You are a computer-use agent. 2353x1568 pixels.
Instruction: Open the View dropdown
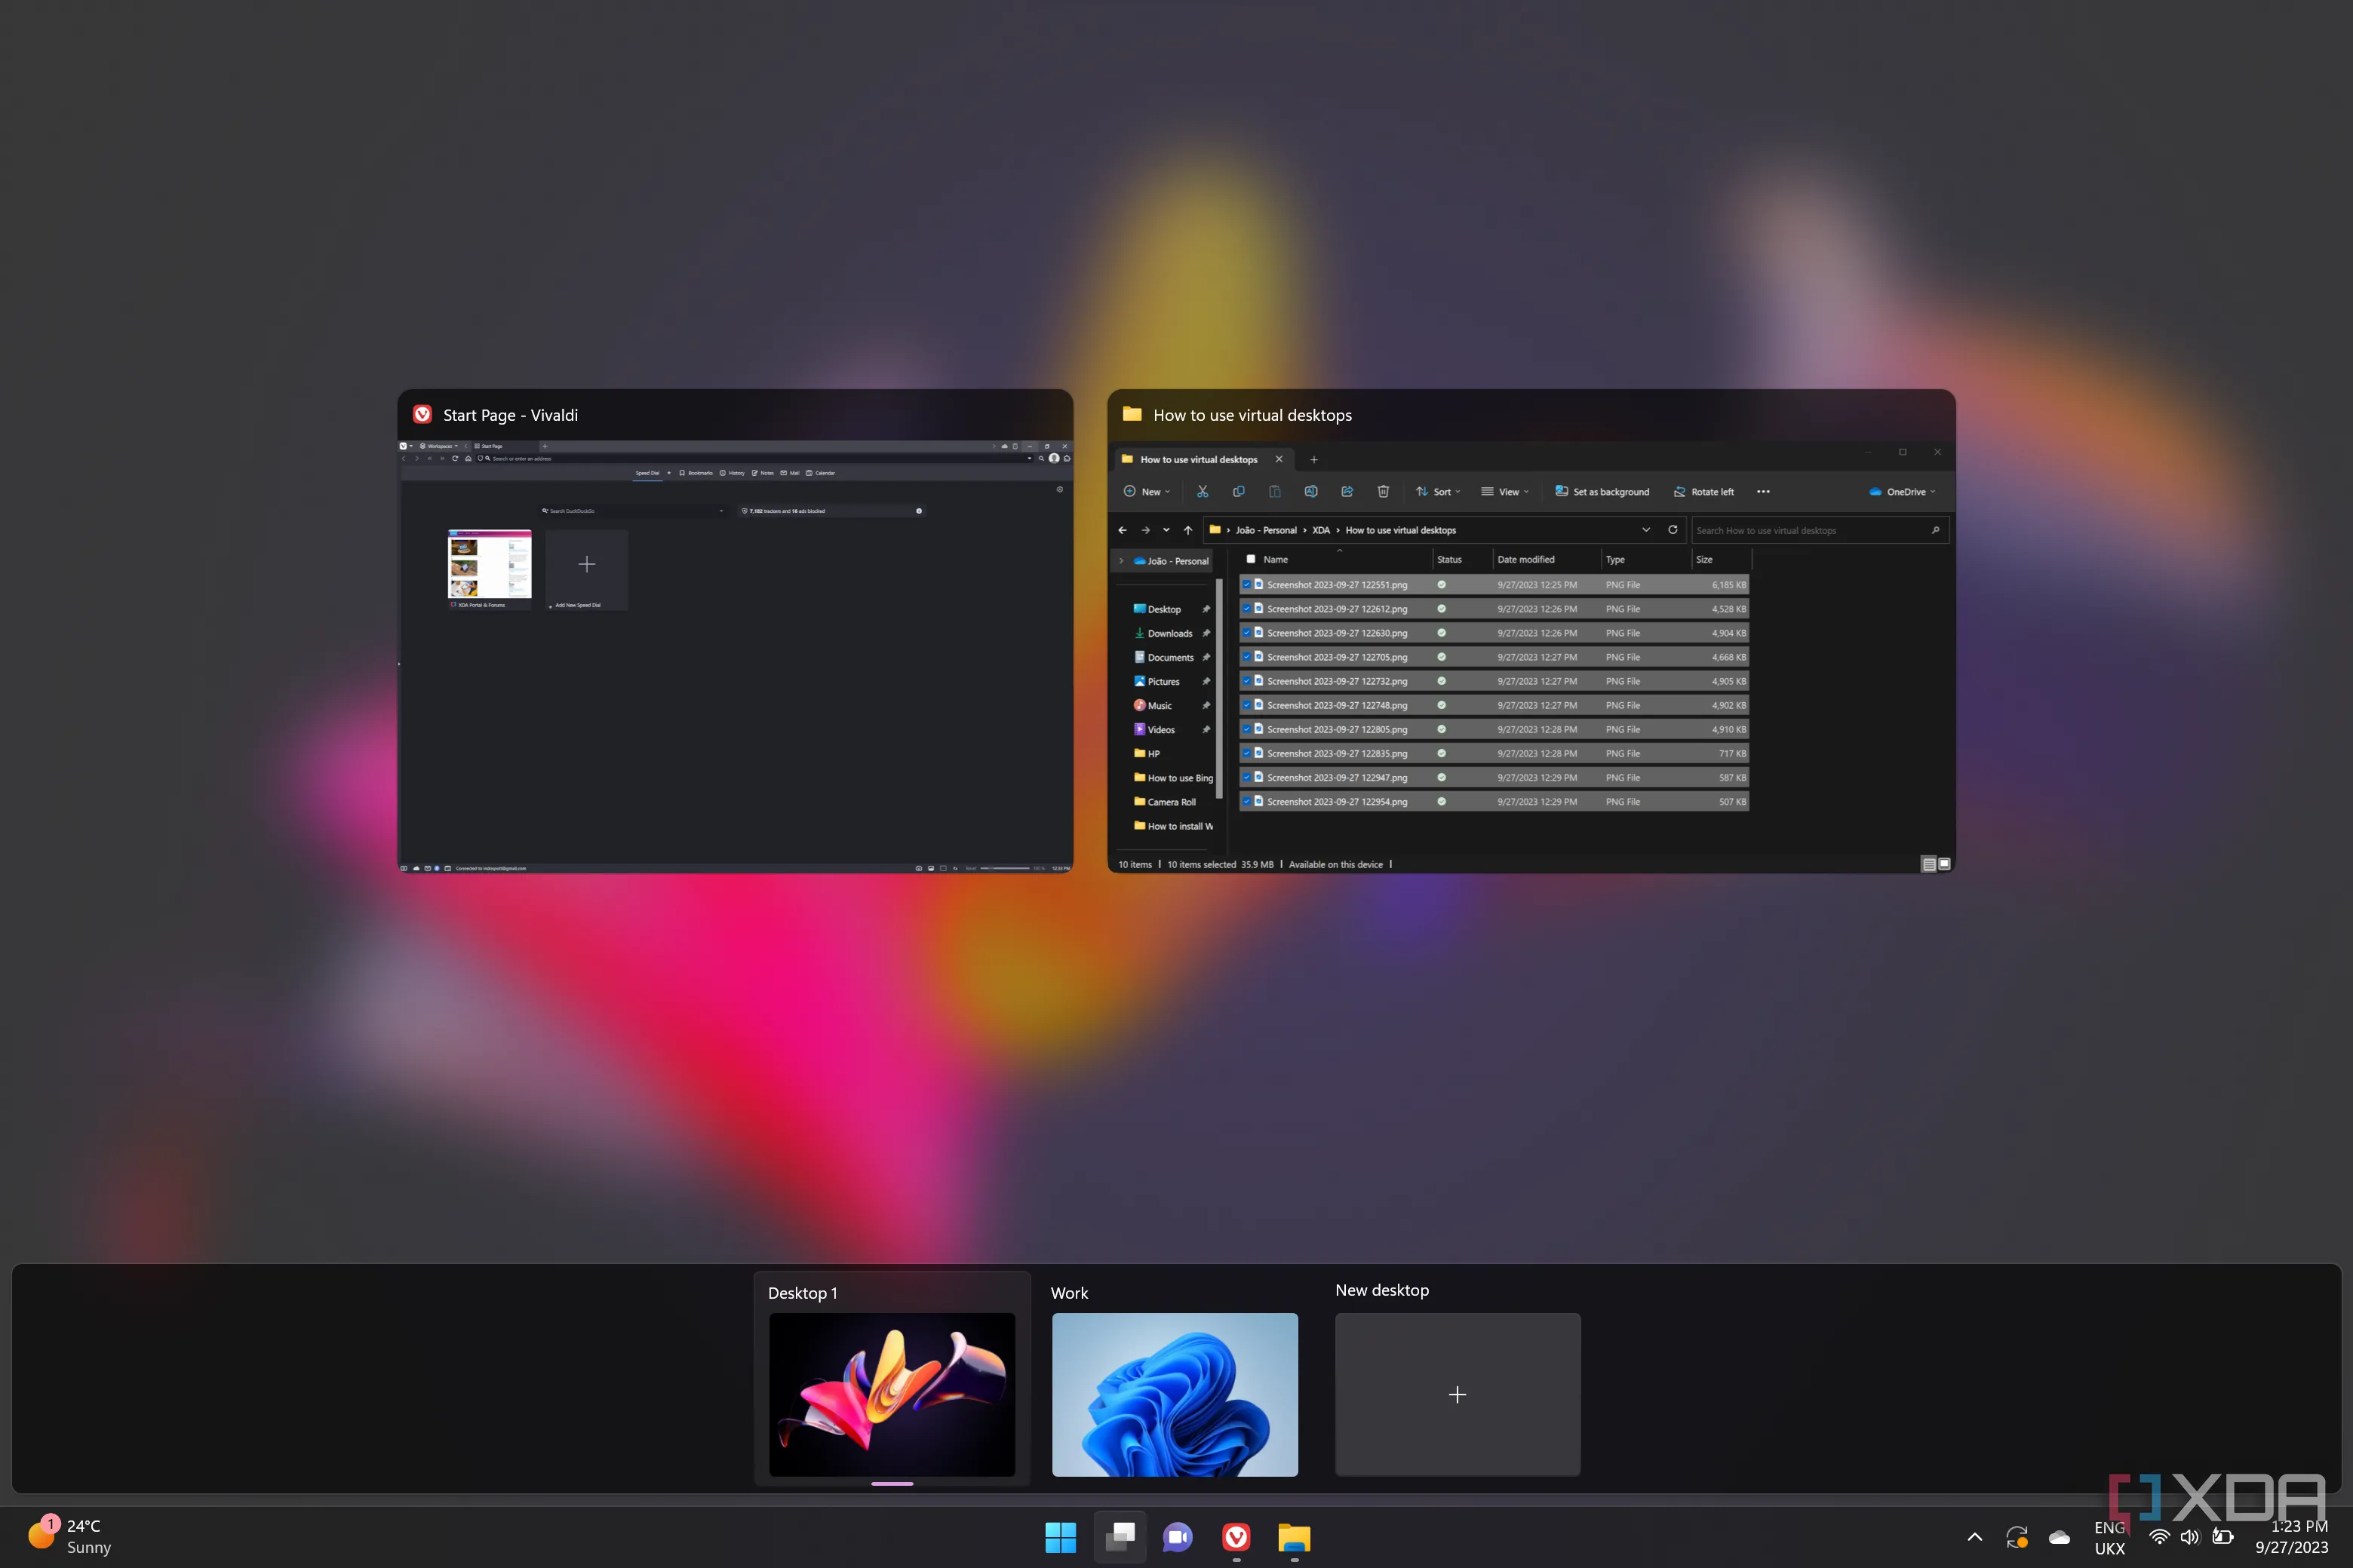click(x=1505, y=491)
